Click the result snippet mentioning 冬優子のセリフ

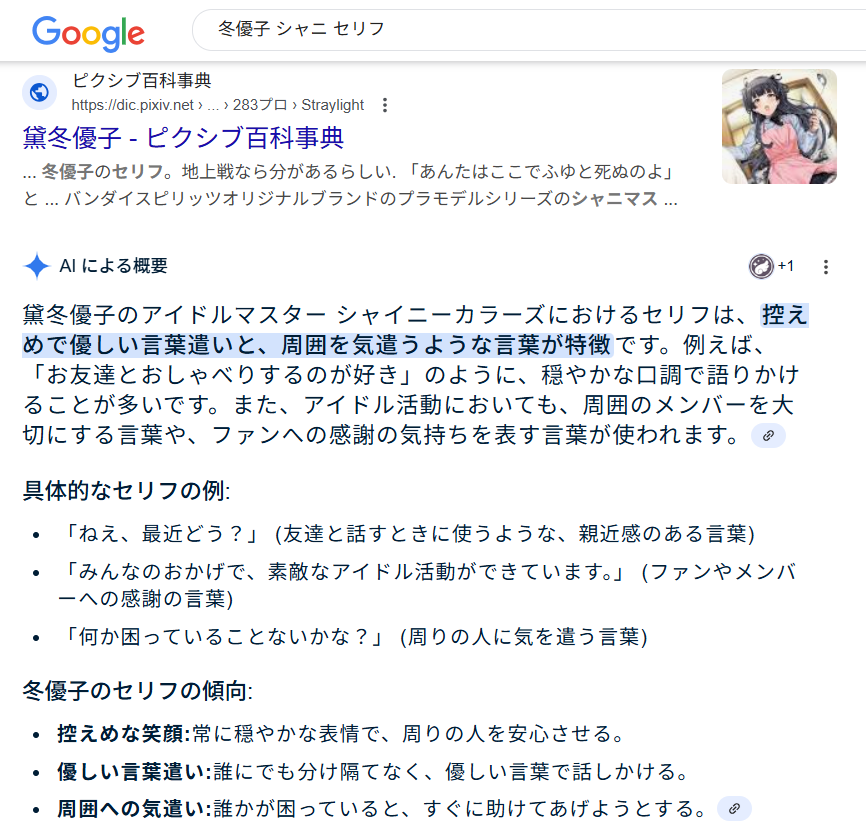point(350,185)
